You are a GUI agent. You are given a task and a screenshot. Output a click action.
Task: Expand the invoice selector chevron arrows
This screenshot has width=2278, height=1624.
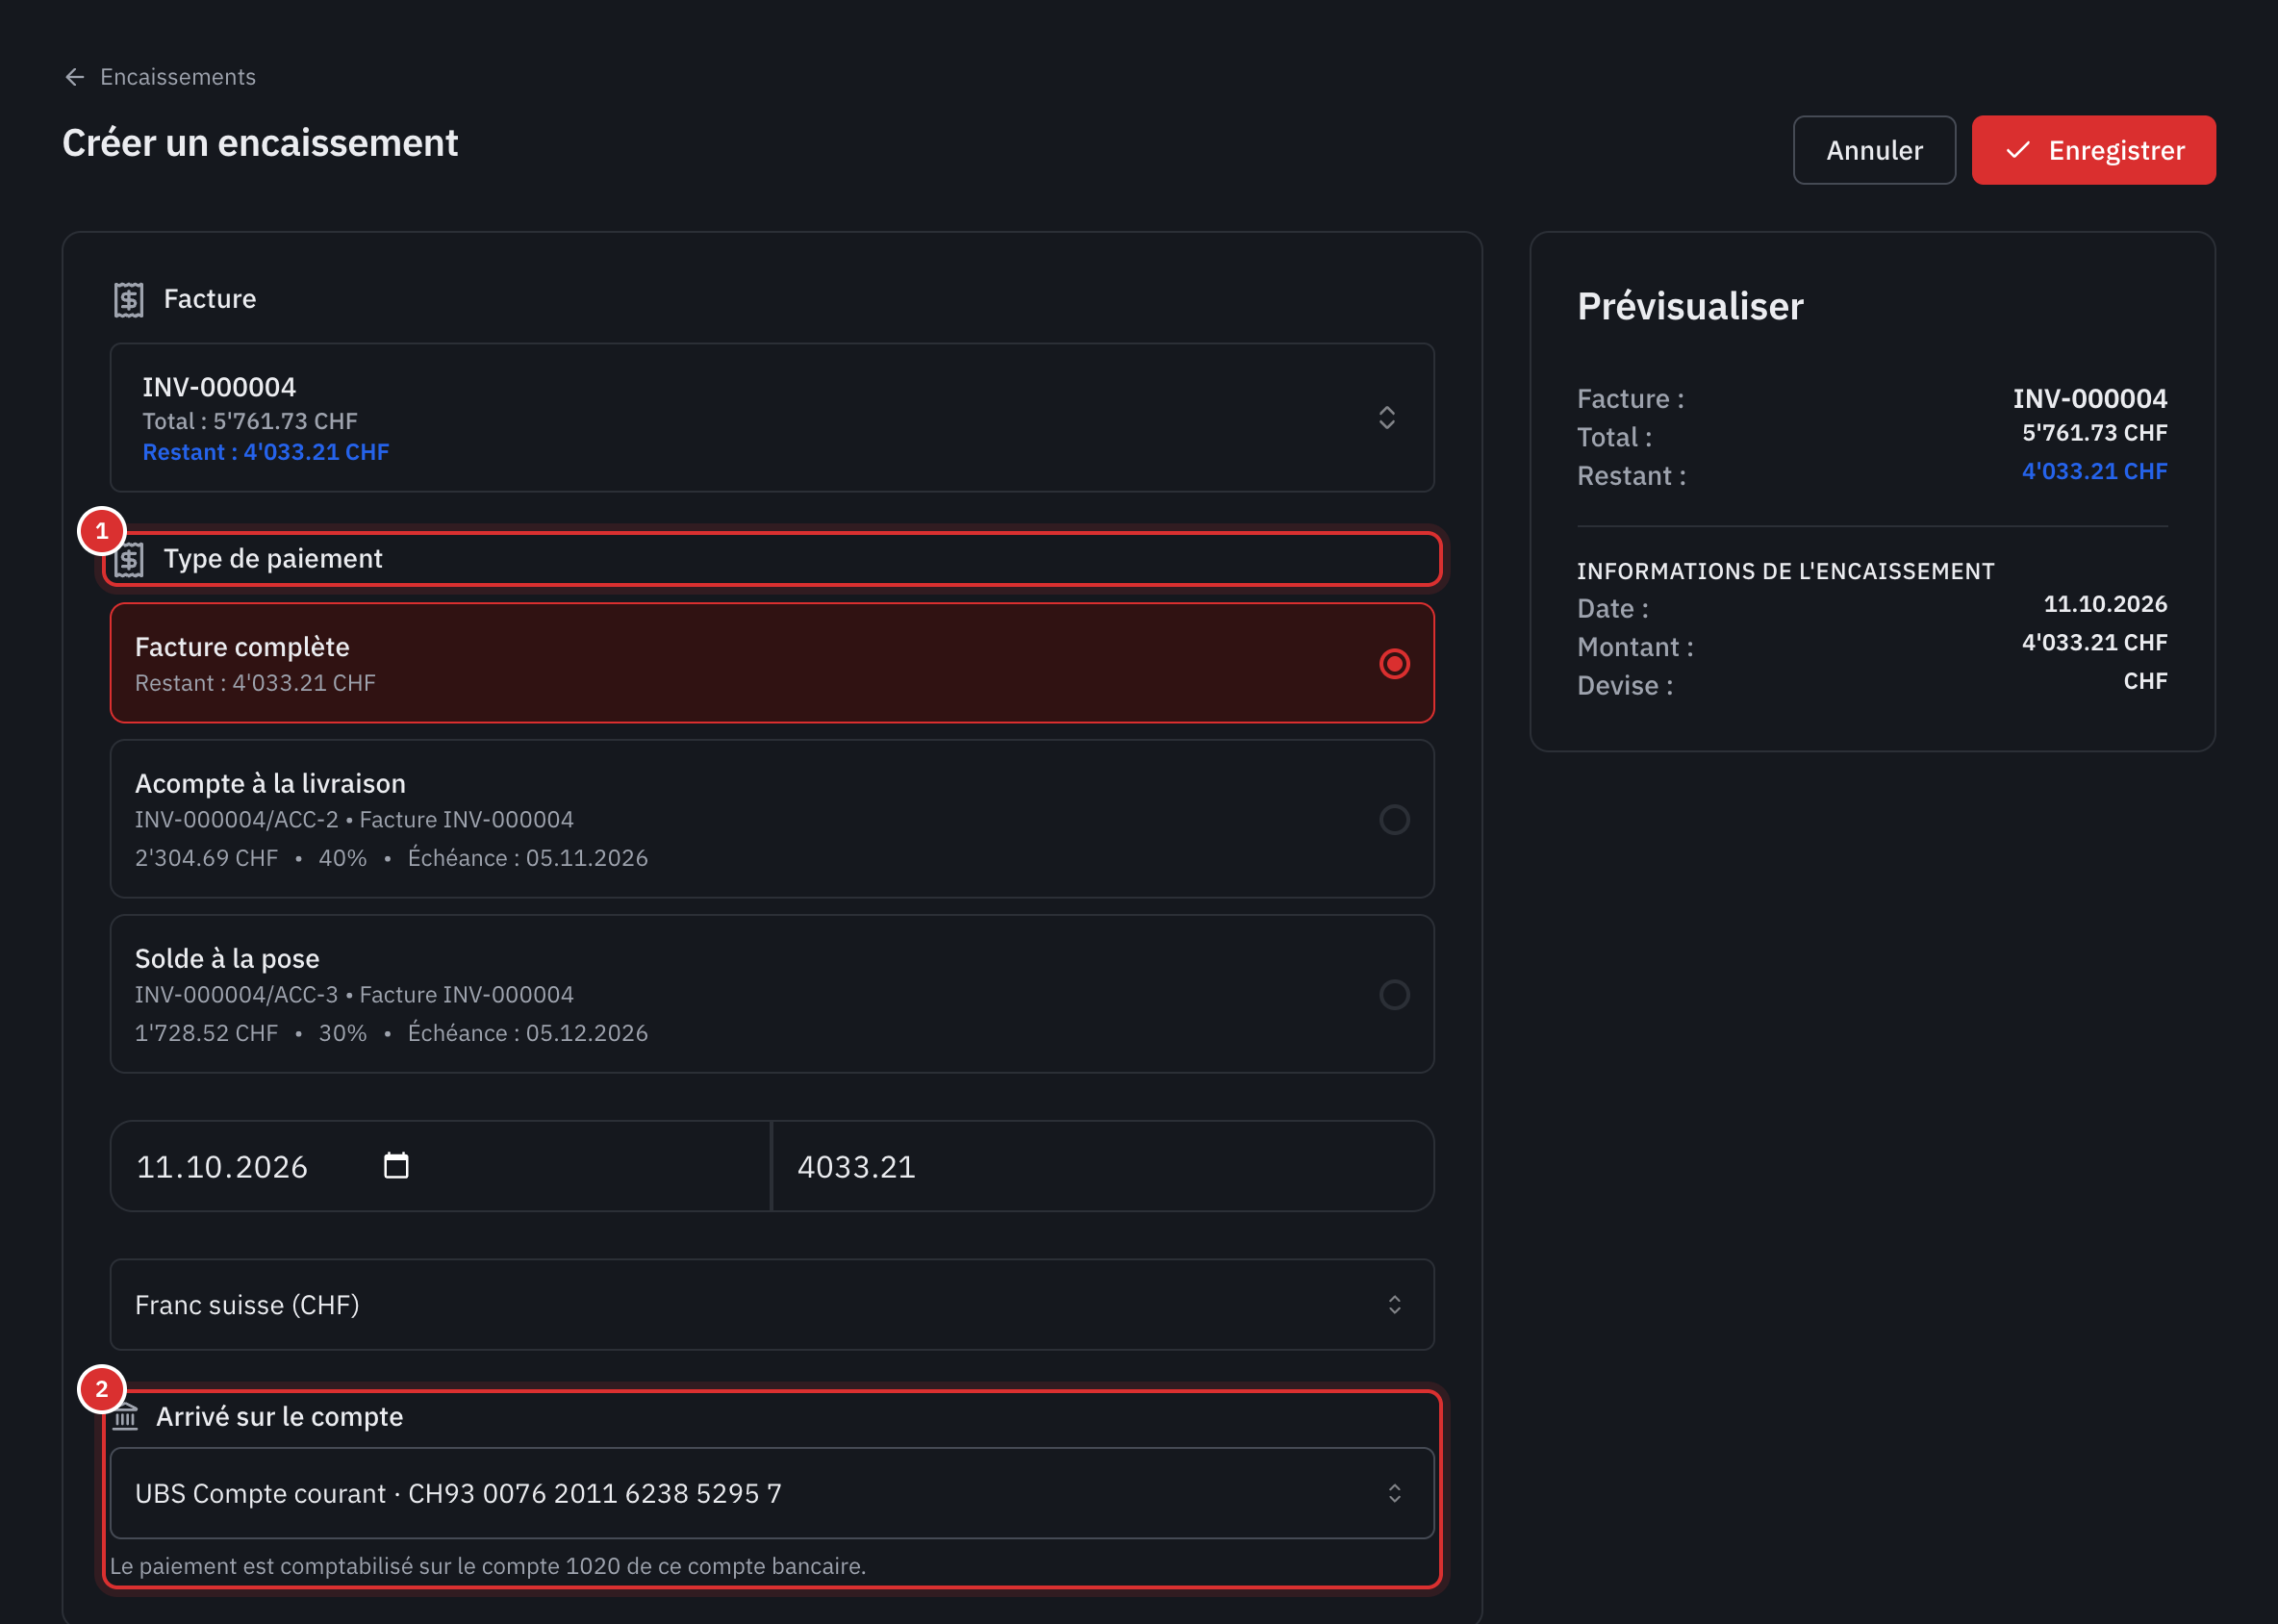(x=1387, y=418)
